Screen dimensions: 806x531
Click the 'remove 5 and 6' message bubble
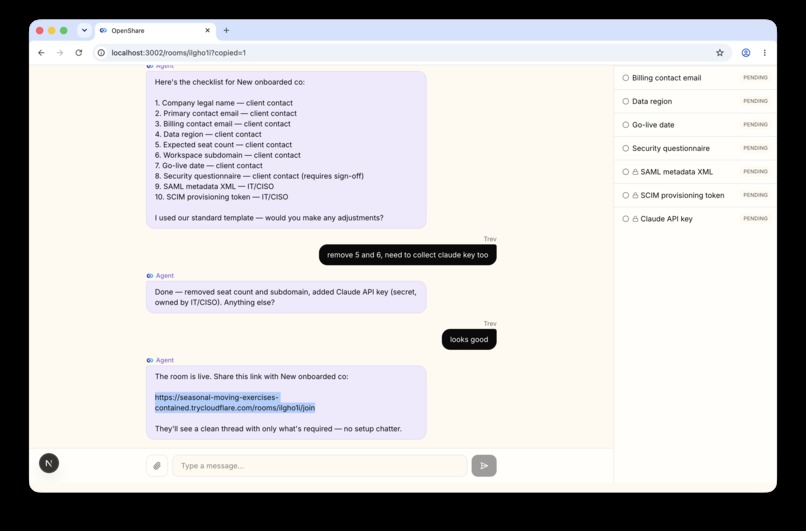click(408, 255)
